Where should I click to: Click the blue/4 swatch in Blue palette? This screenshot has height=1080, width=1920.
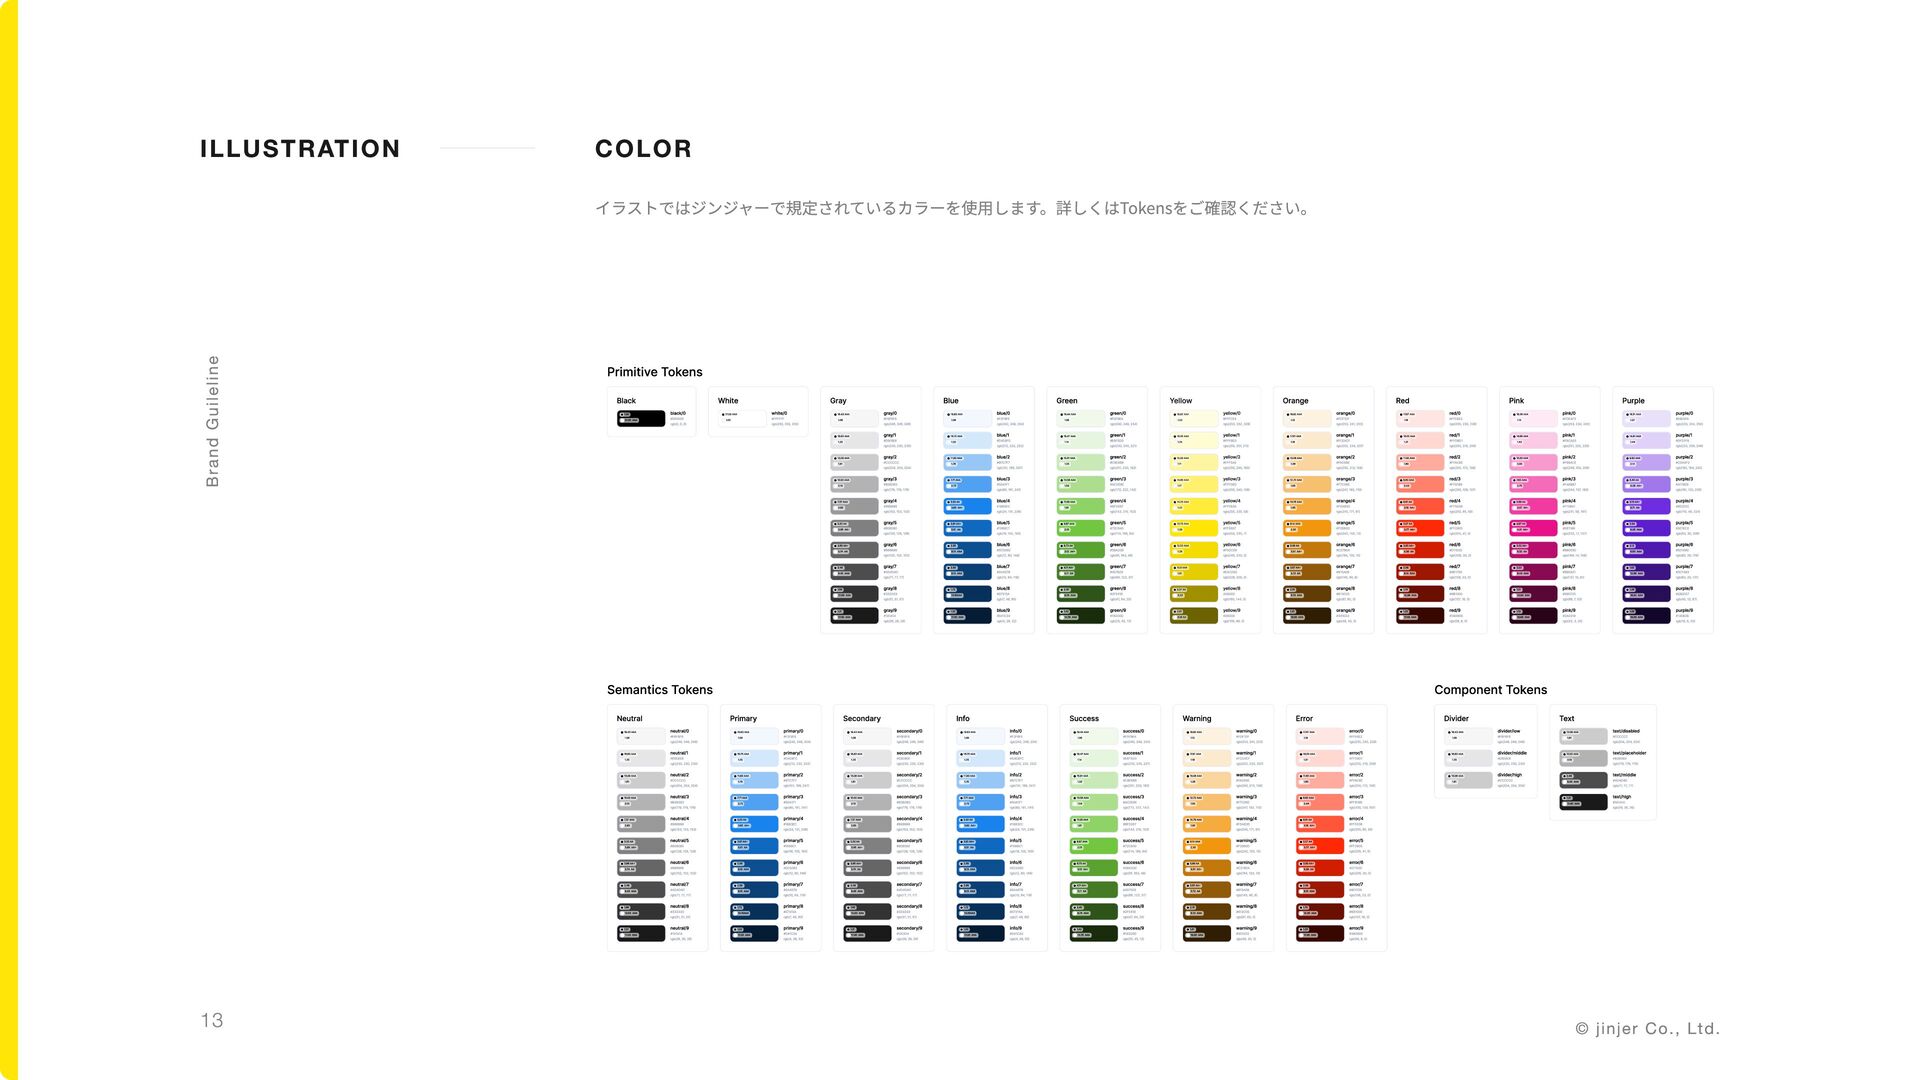[967, 506]
